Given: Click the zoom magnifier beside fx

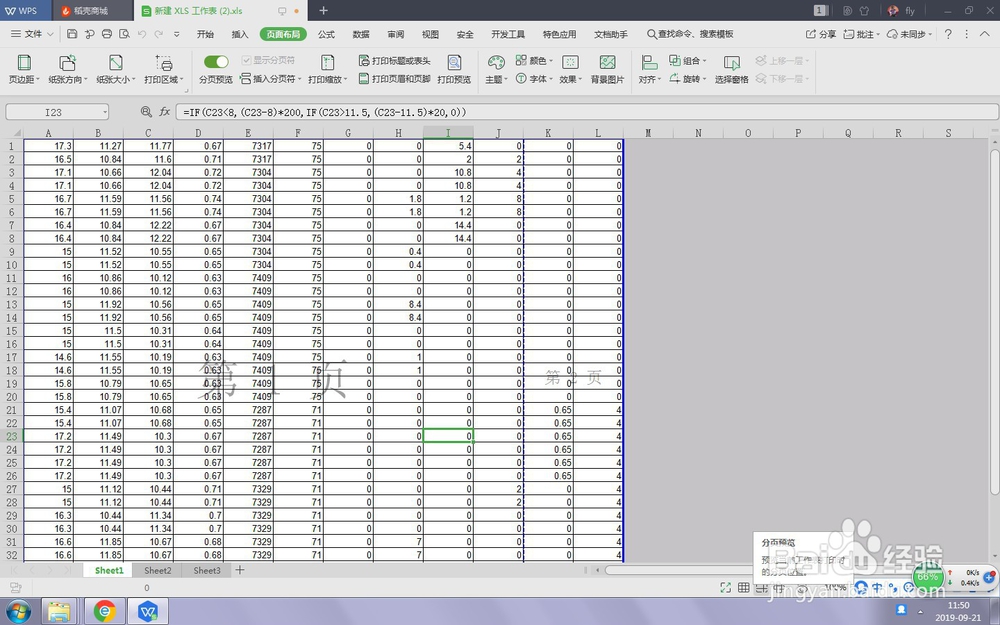Looking at the screenshot, I should point(146,112).
